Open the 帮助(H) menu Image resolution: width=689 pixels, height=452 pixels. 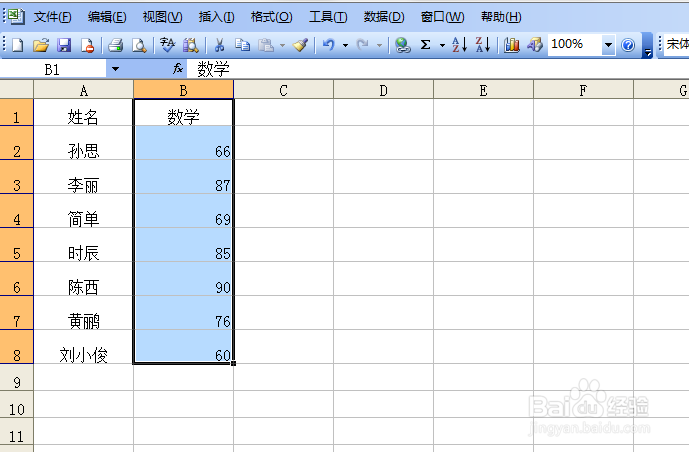click(x=501, y=17)
